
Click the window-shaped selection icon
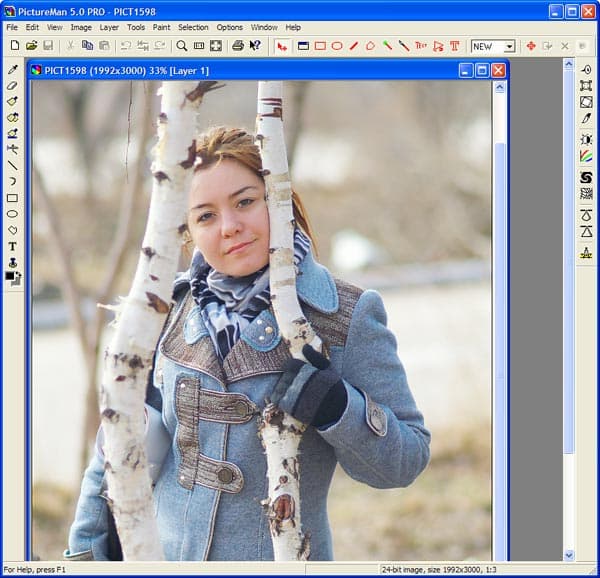303,46
